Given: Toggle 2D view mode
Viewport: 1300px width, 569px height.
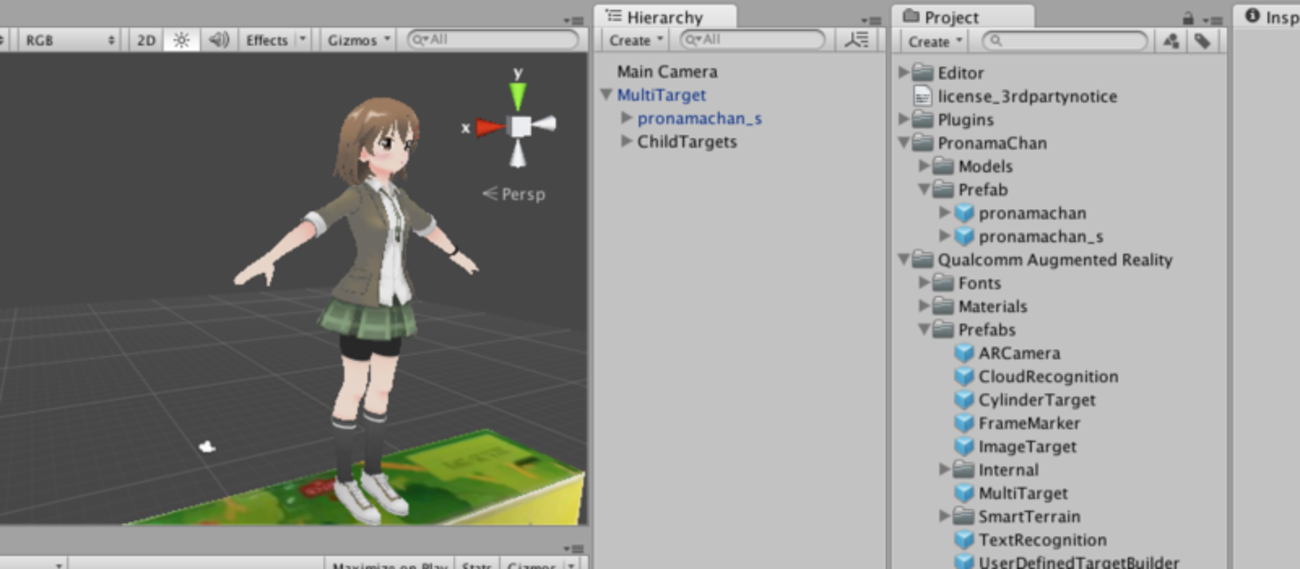Looking at the screenshot, I should click(146, 40).
